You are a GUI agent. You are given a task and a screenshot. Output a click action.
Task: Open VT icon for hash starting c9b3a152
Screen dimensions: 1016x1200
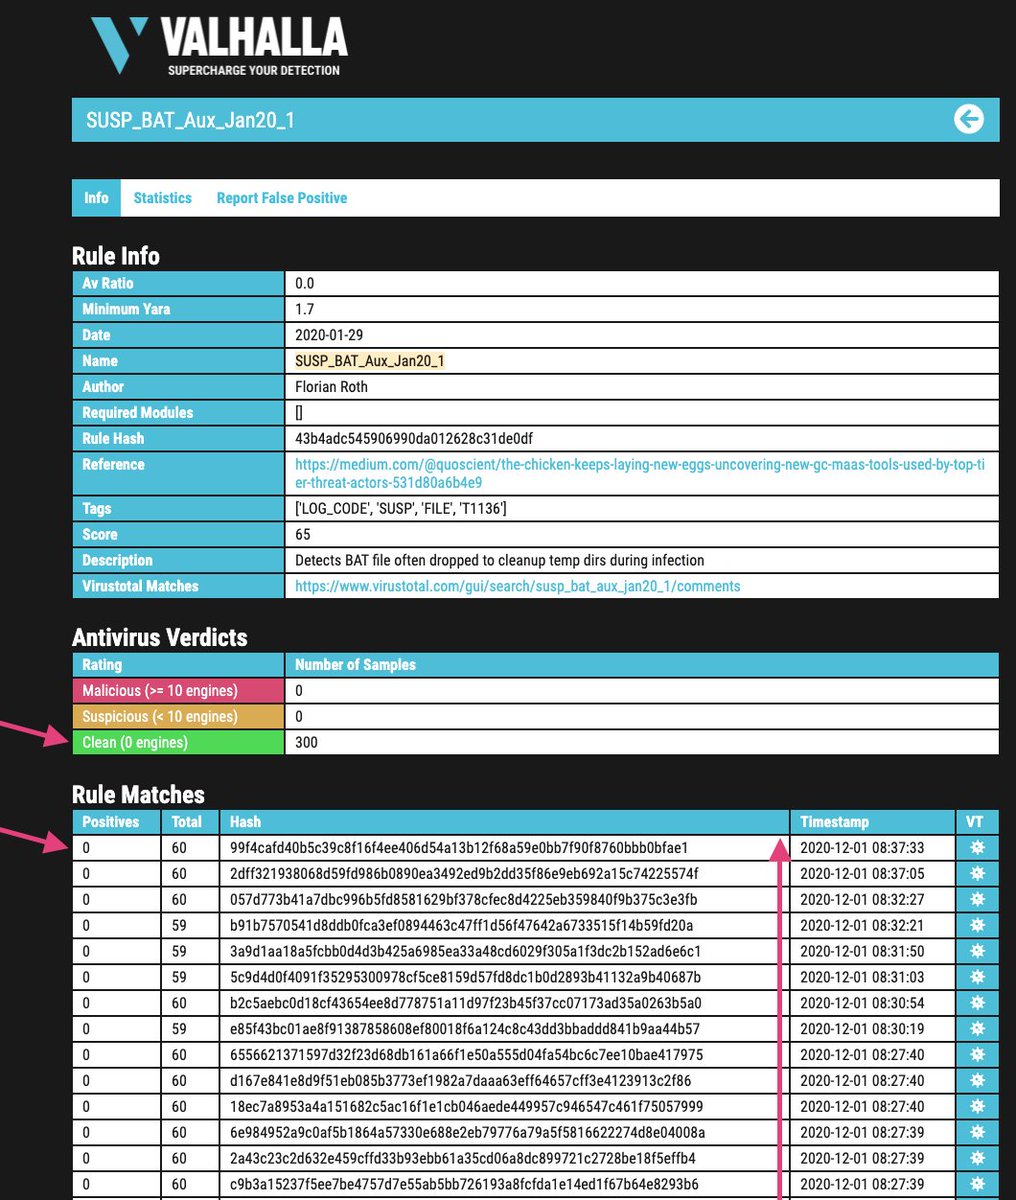tap(977, 1185)
